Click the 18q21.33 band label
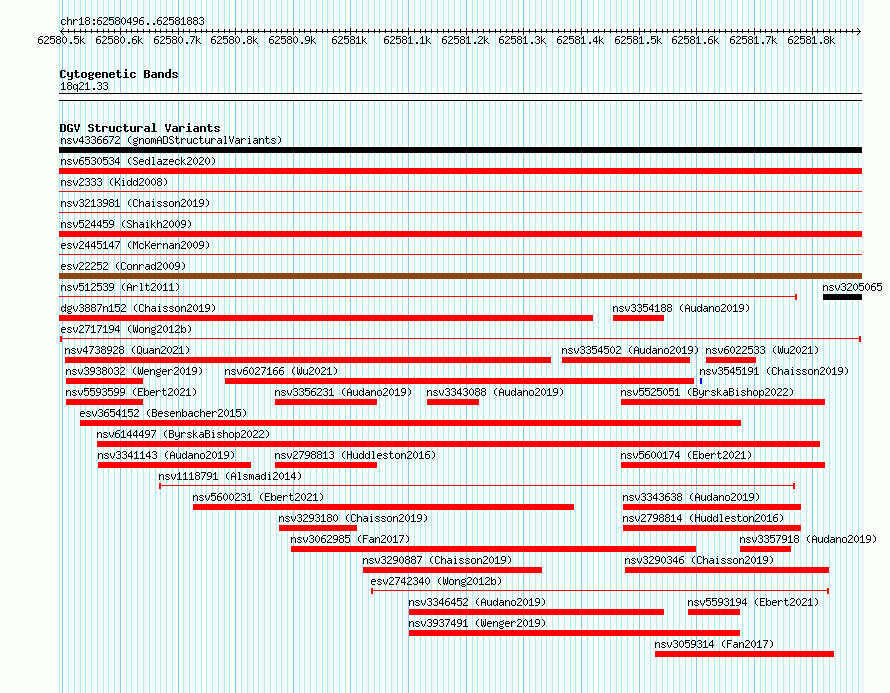 pos(84,86)
